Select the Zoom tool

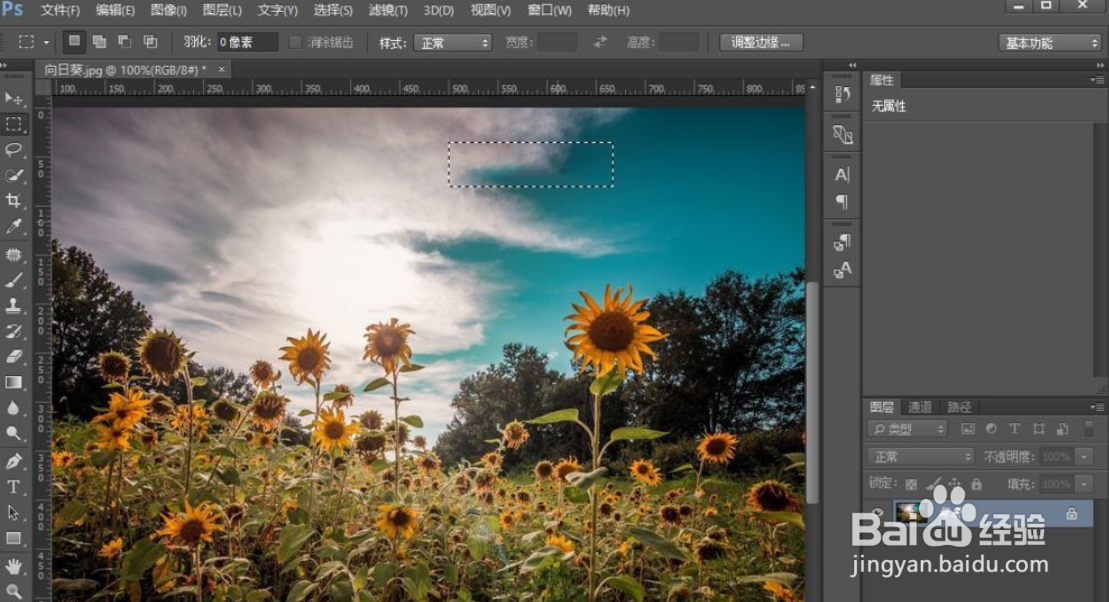click(x=13, y=591)
